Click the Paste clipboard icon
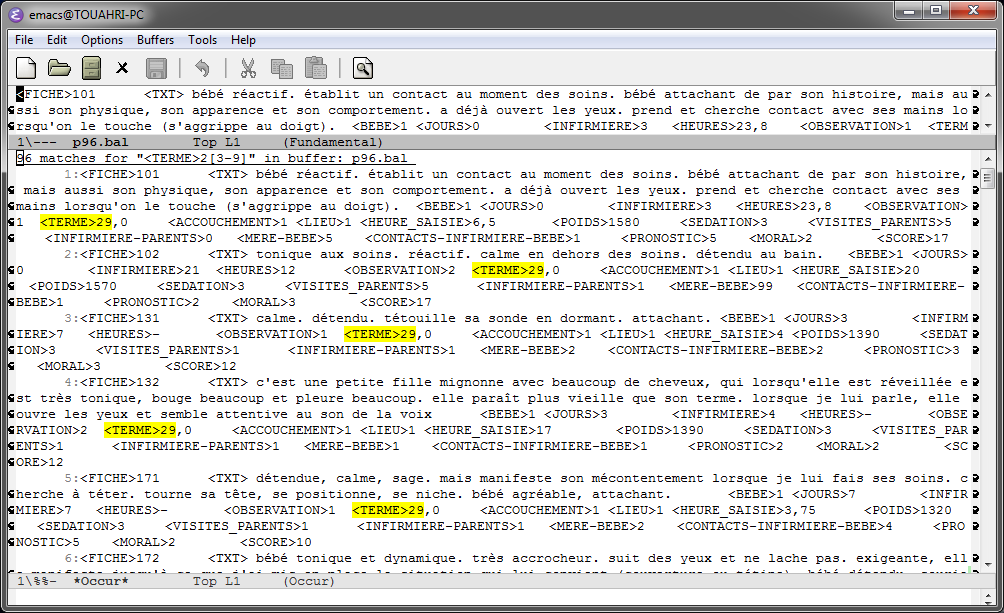Screen dimensions: 1004x613 pyautogui.click(x=315, y=68)
